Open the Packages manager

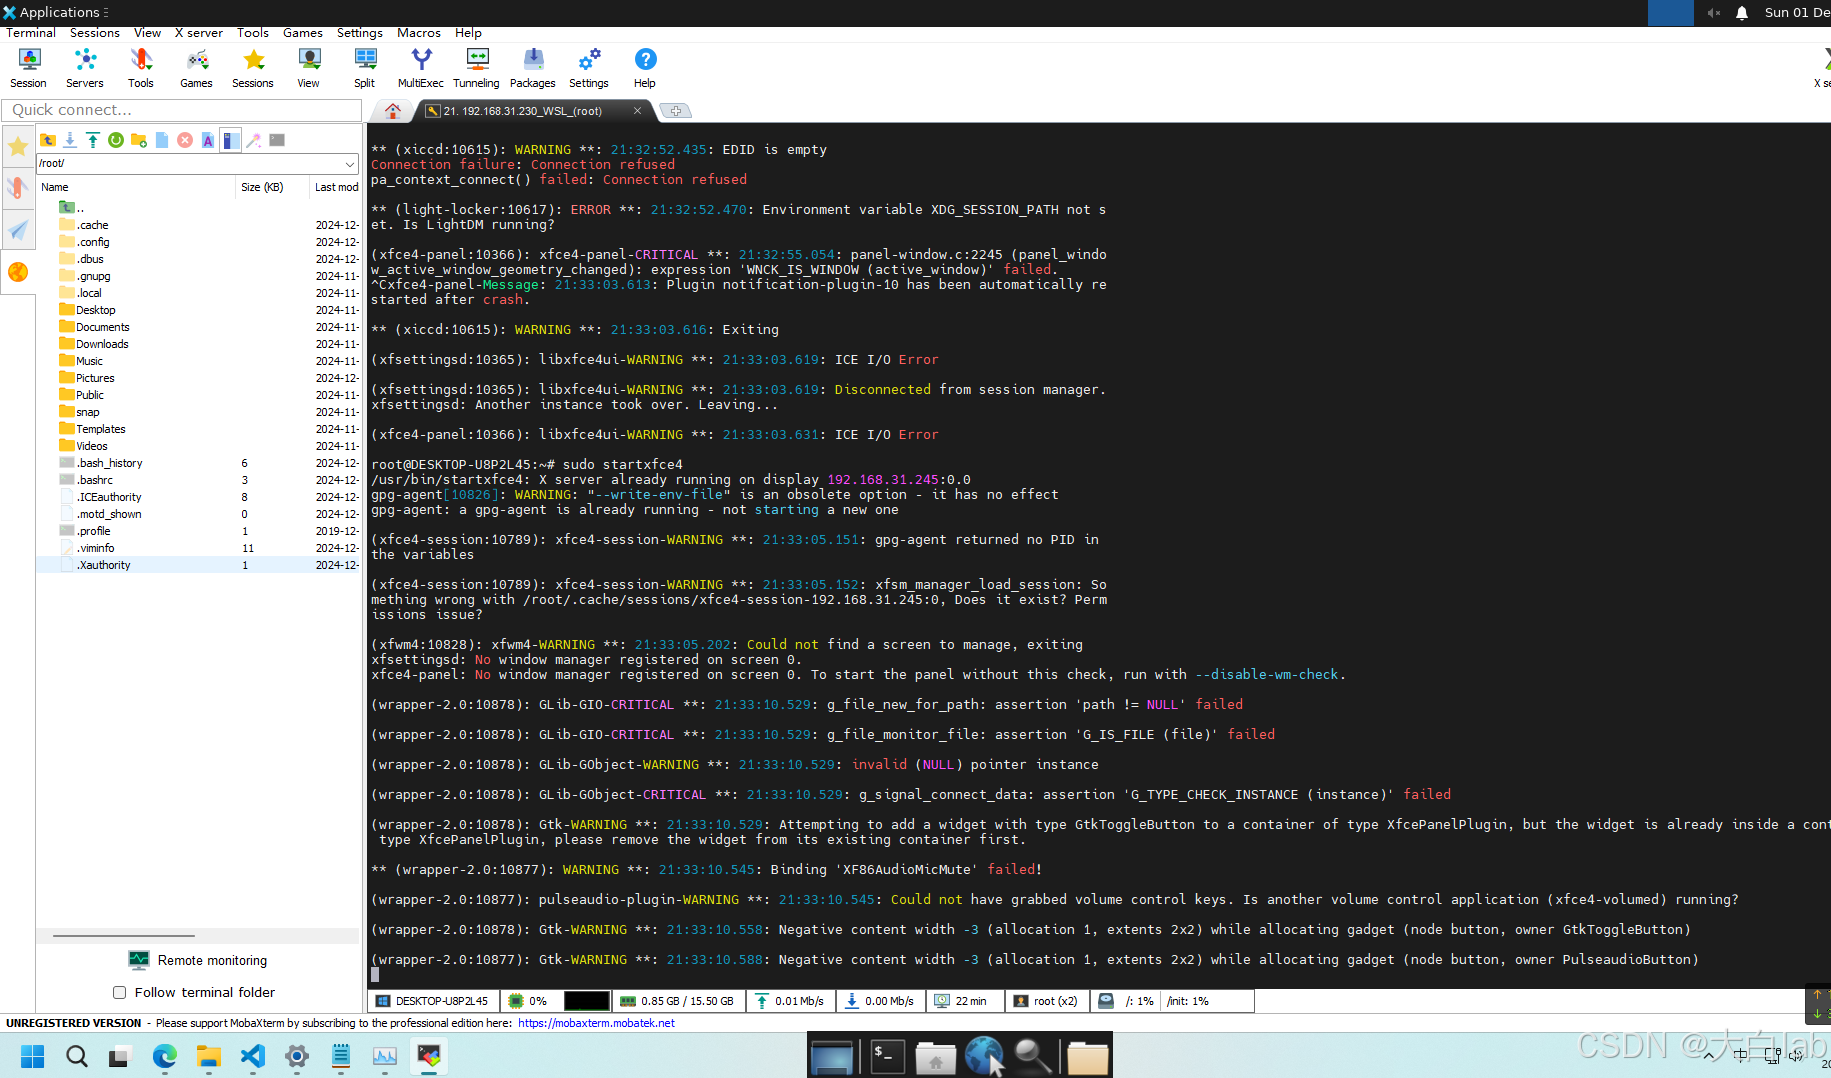pos(532,66)
